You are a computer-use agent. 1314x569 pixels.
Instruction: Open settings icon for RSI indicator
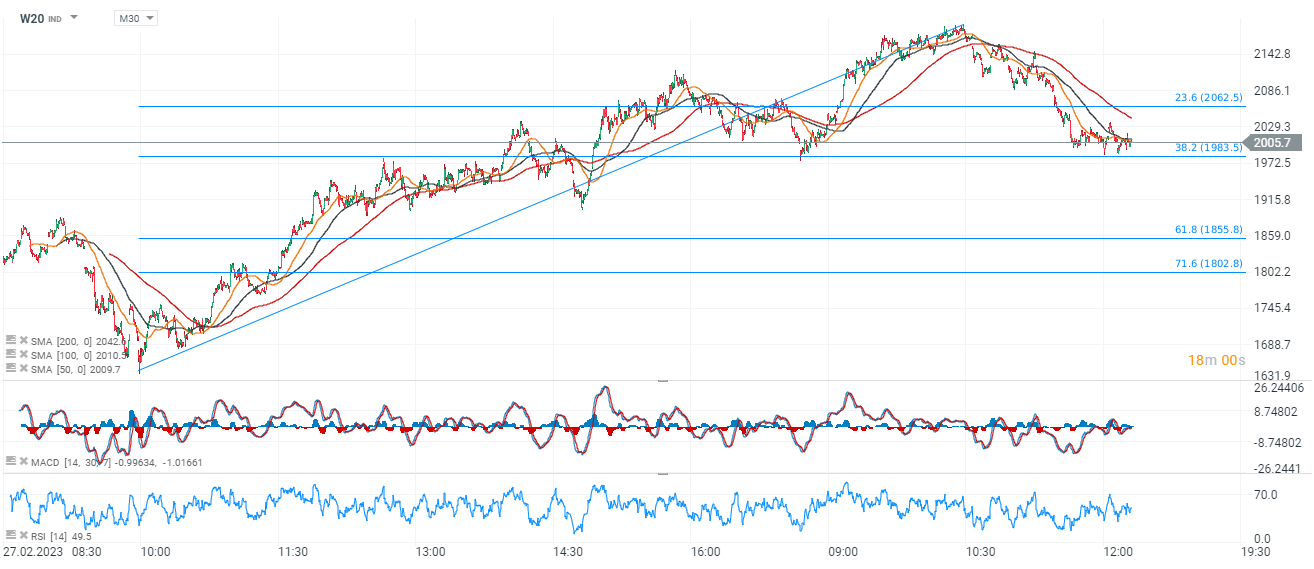coord(10,535)
